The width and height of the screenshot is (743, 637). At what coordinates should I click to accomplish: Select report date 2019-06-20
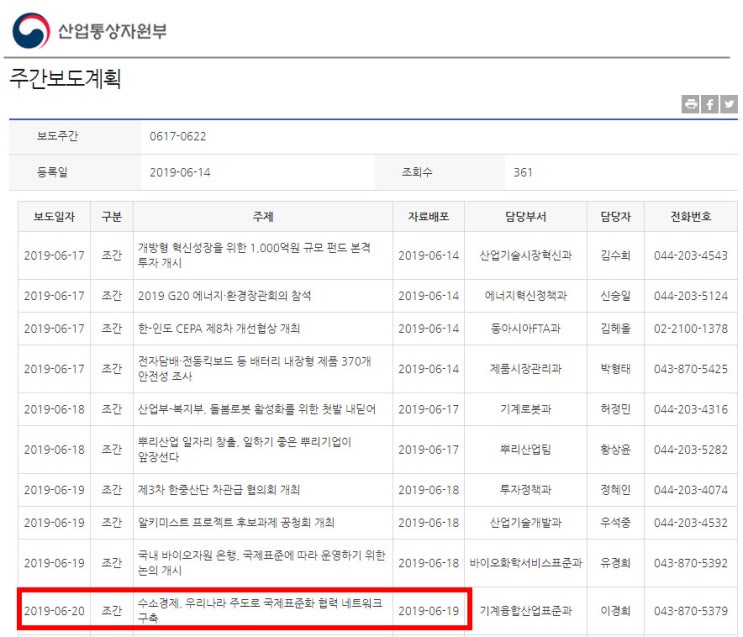(54, 610)
